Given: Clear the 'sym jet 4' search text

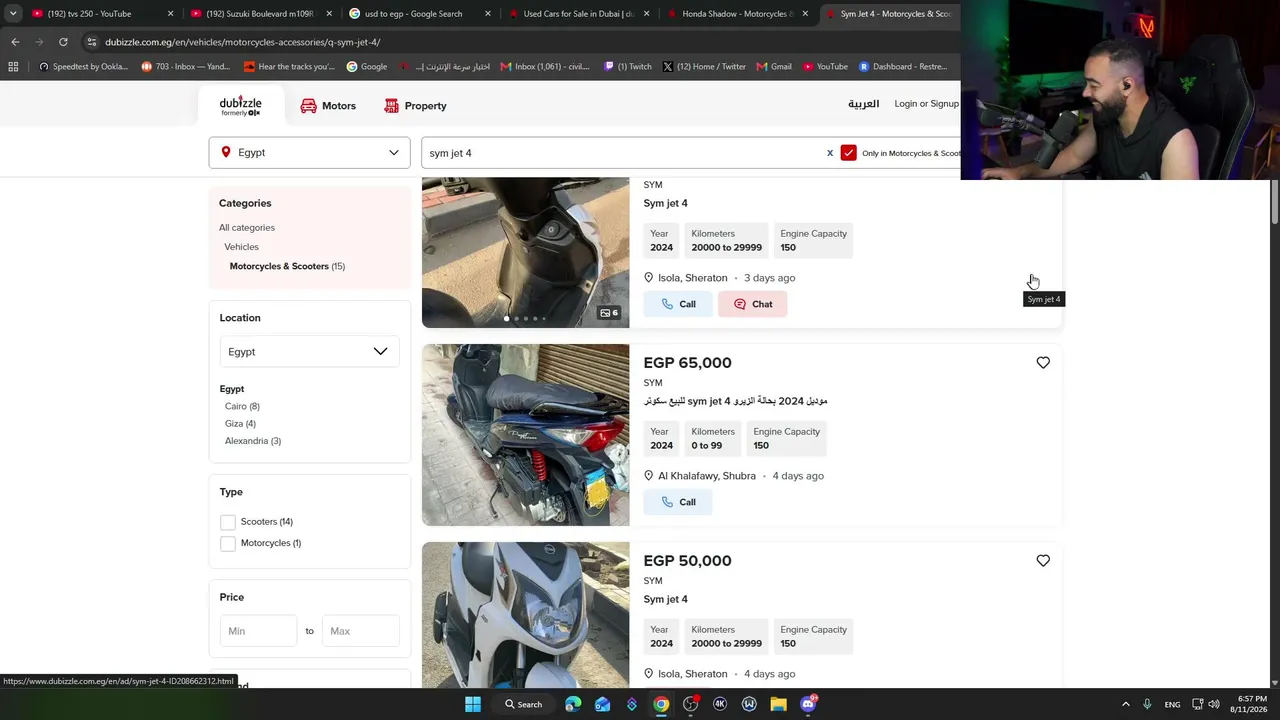Looking at the screenshot, I should [x=829, y=153].
